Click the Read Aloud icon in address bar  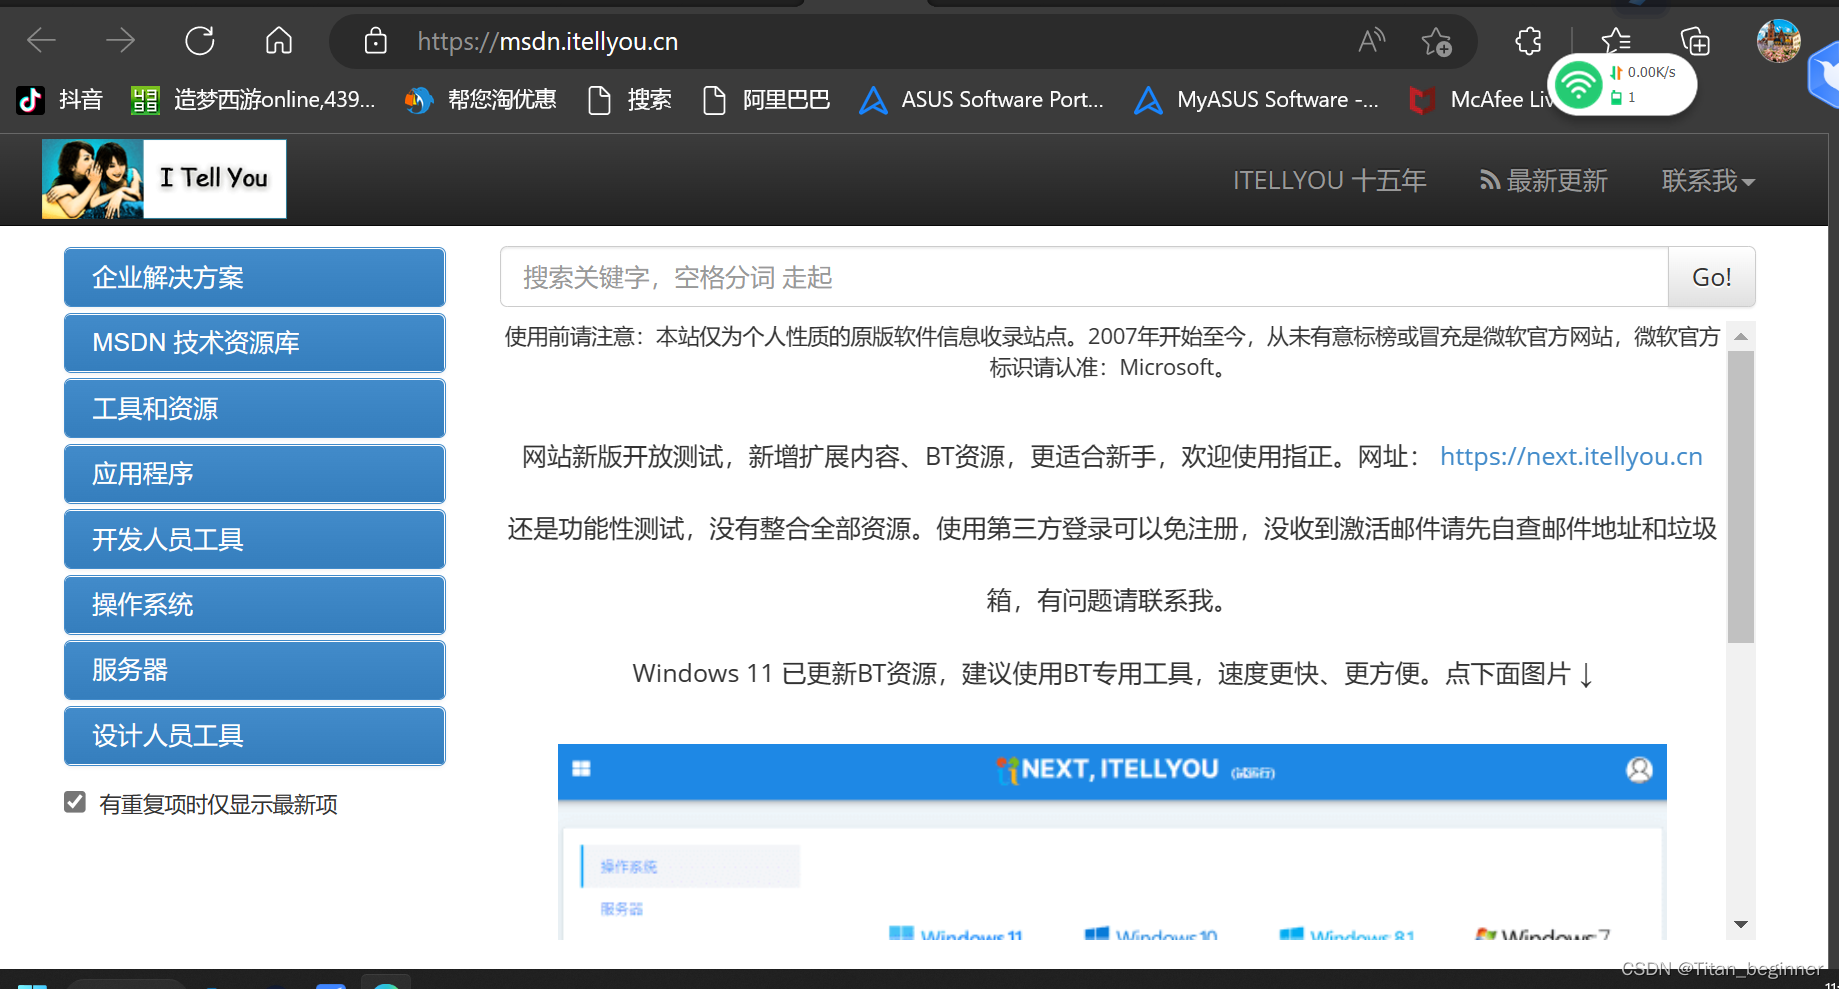(1371, 41)
